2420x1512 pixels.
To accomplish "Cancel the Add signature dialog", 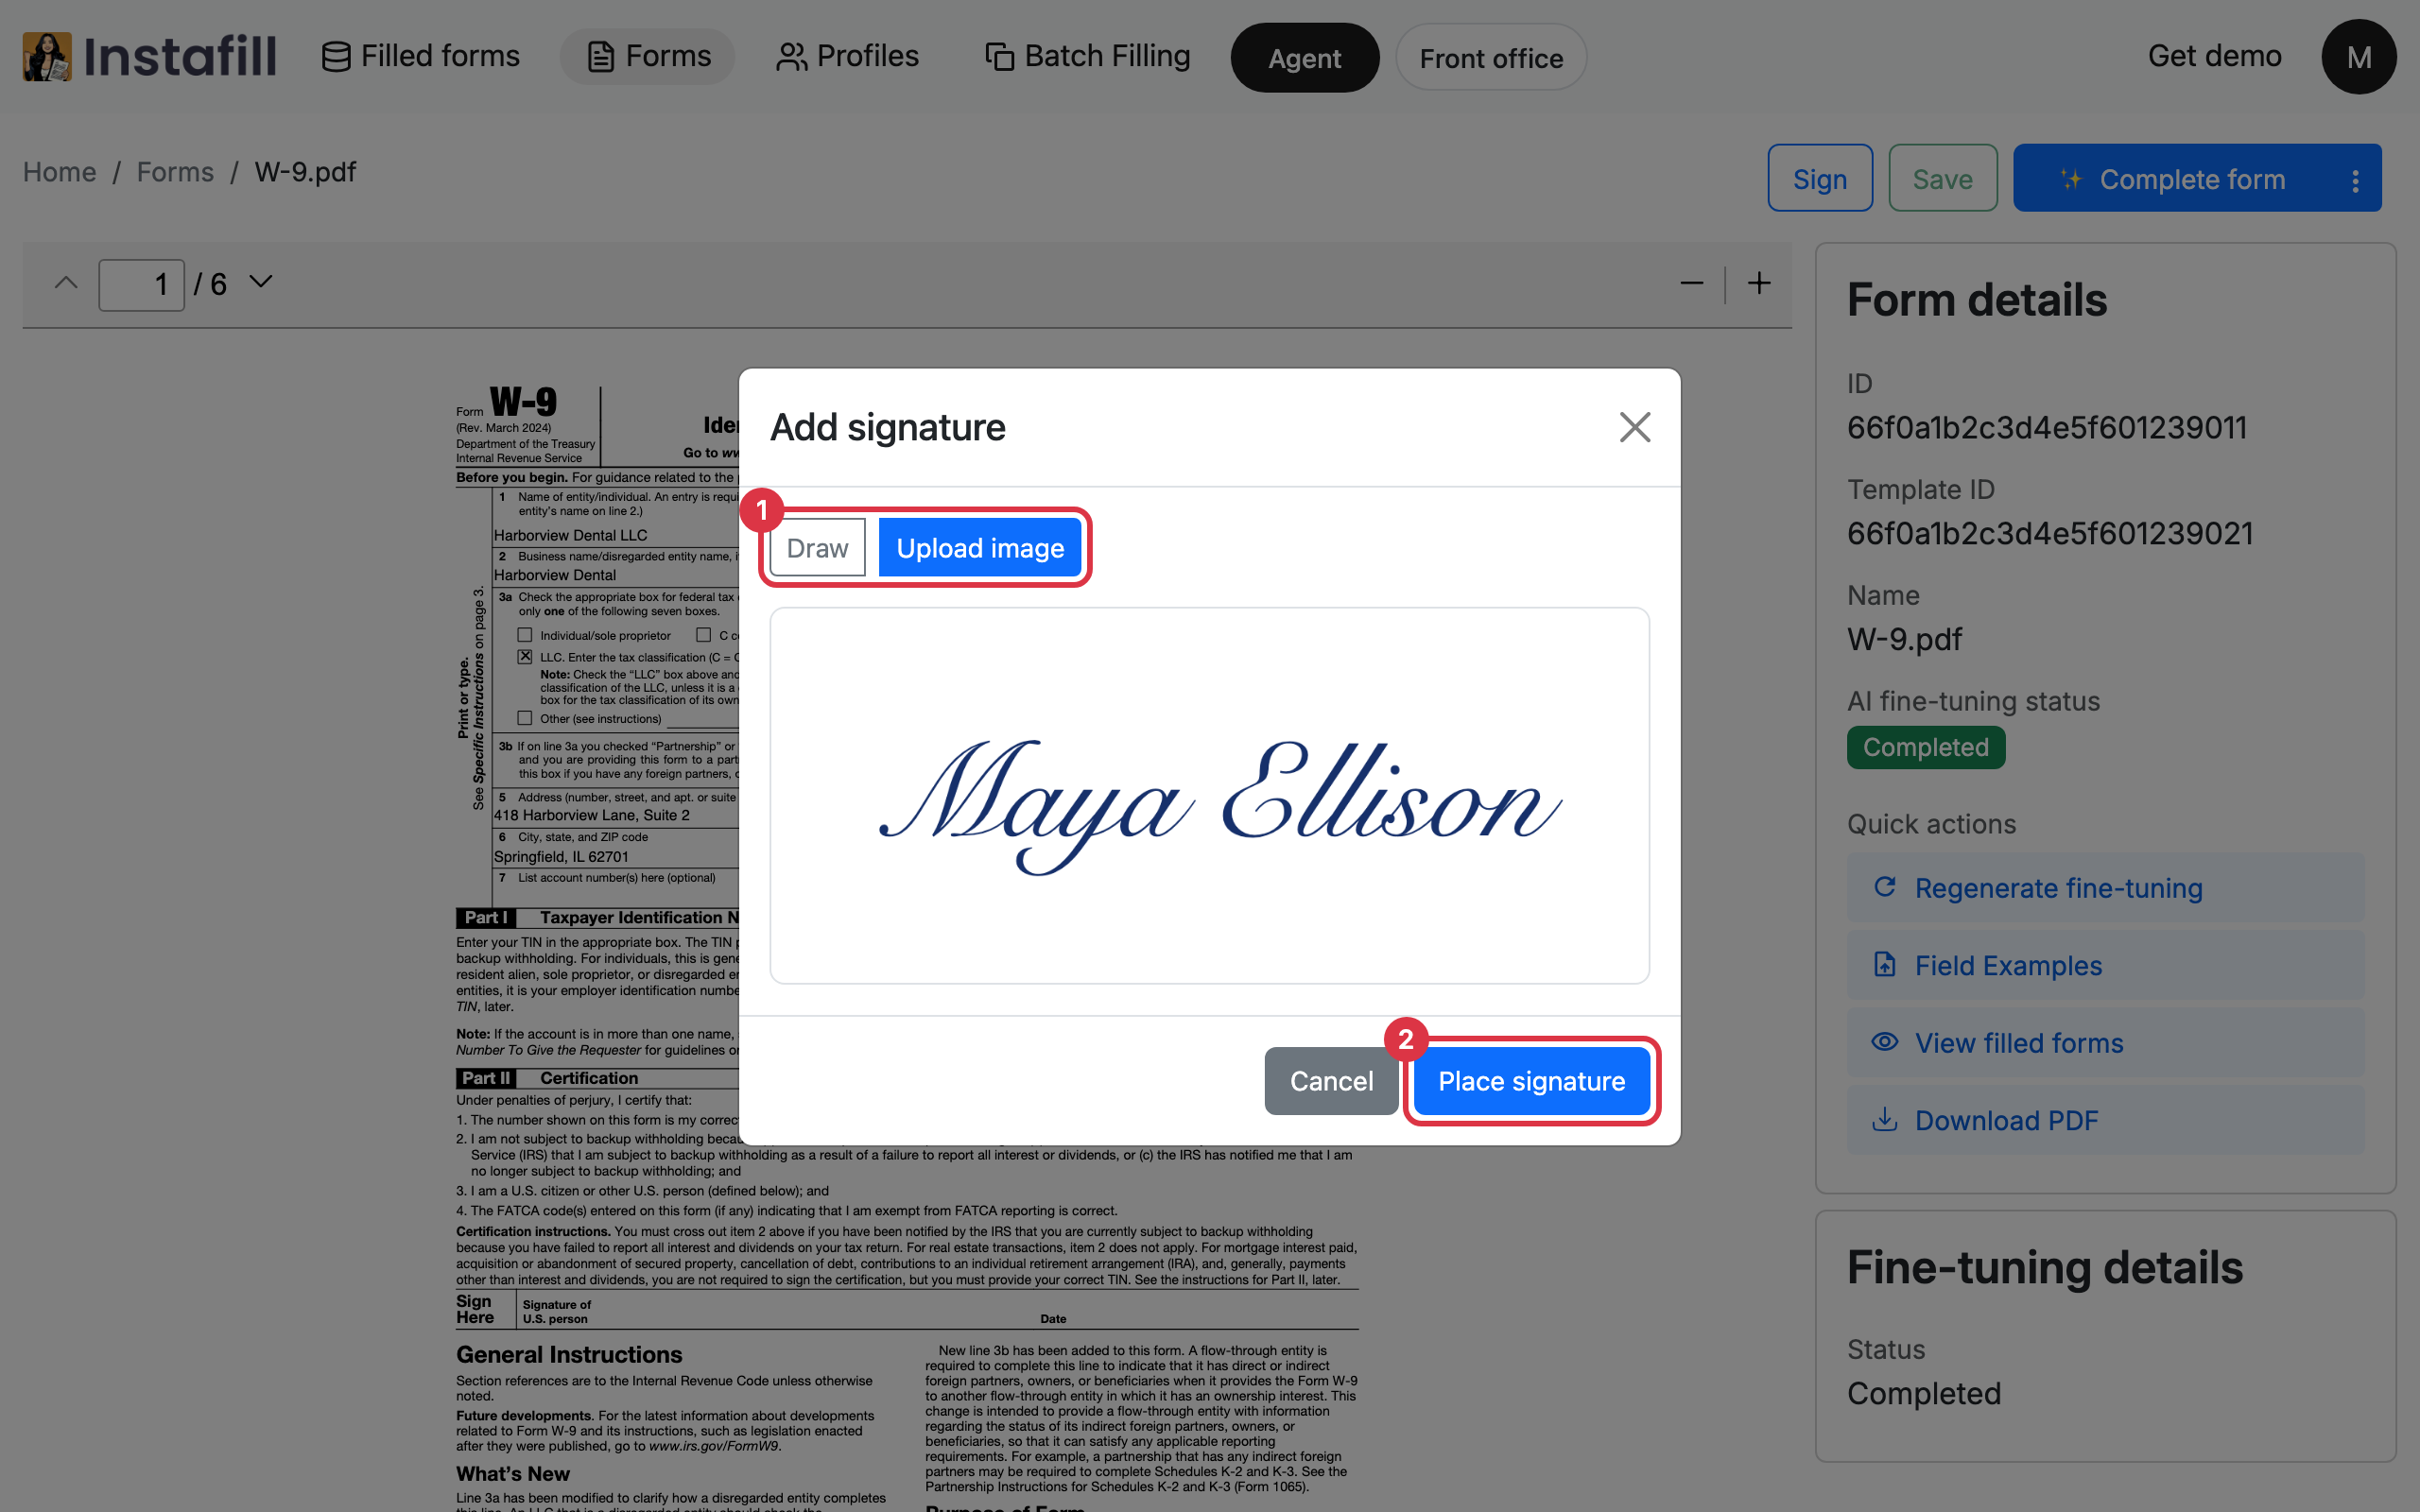I will 1330,1081.
